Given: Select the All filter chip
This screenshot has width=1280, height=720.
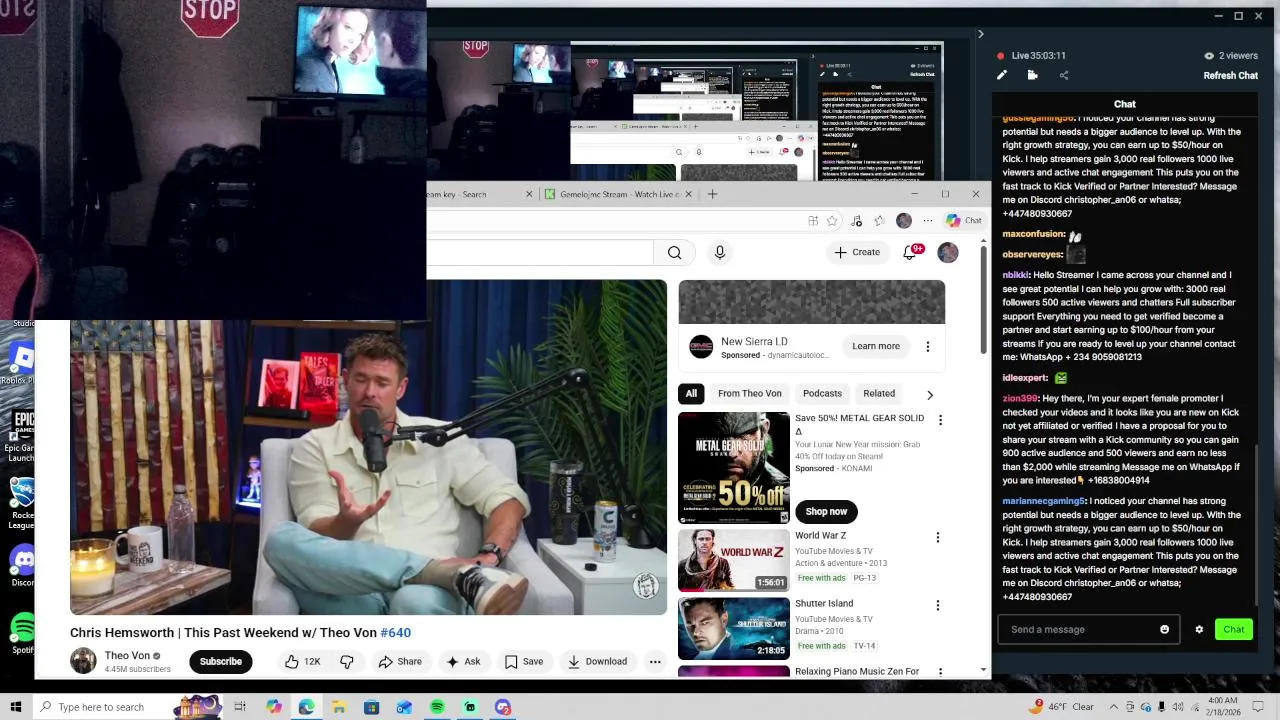Looking at the screenshot, I should pos(691,393).
